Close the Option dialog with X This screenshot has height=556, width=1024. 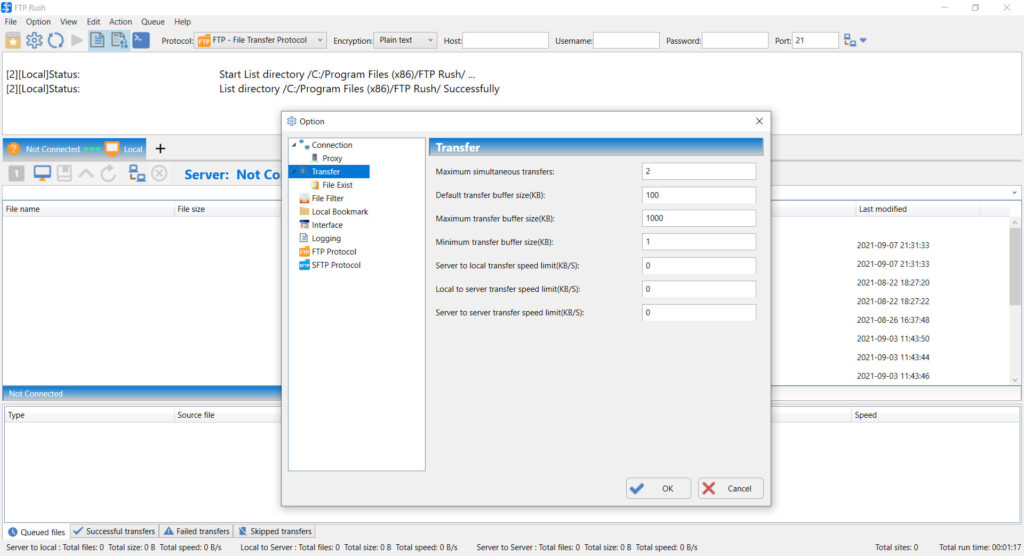pos(759,121)
